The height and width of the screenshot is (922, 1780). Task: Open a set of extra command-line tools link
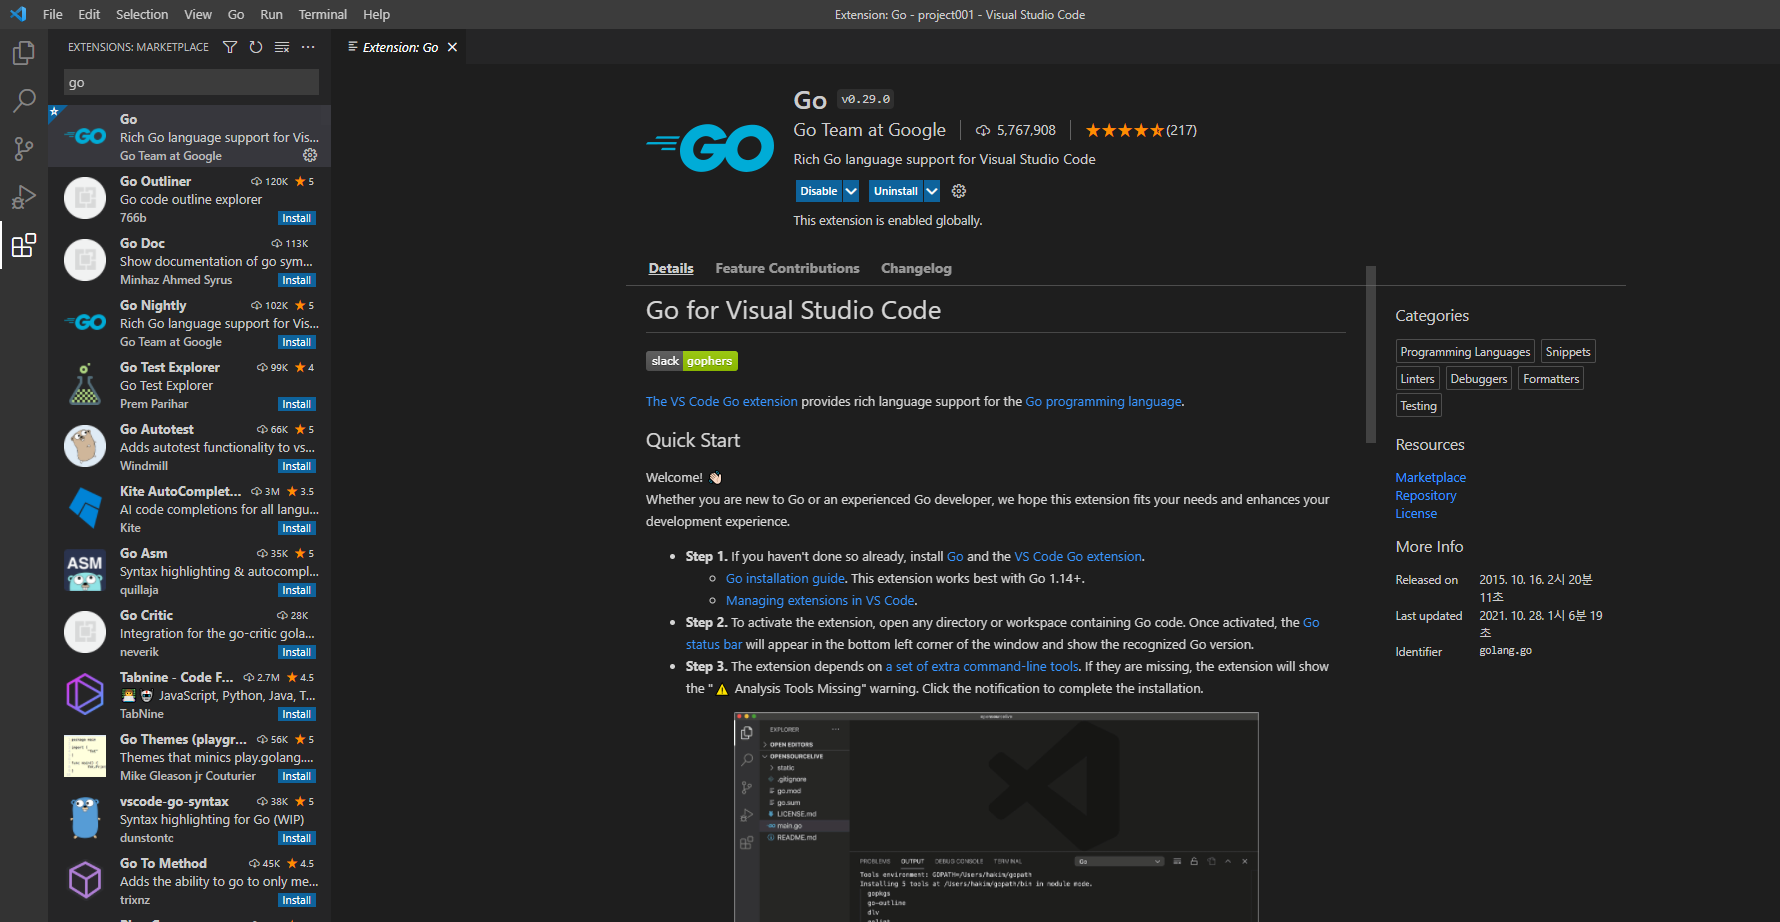tap(982, 666)
